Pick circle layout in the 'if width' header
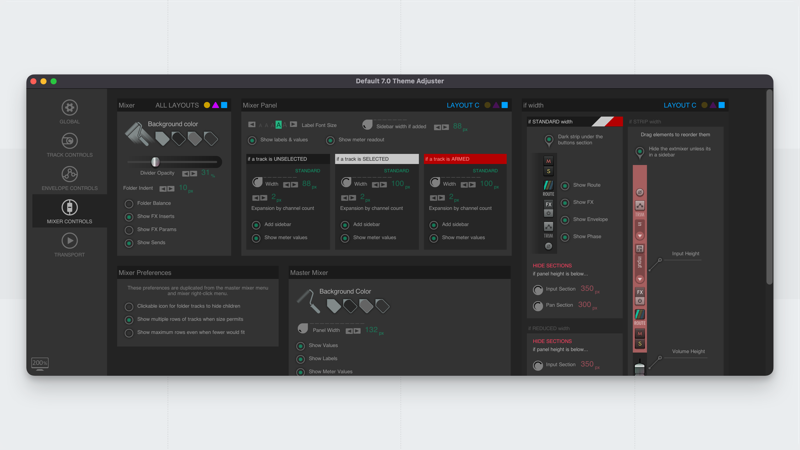 pyautogui.click(x=704, y=105)
